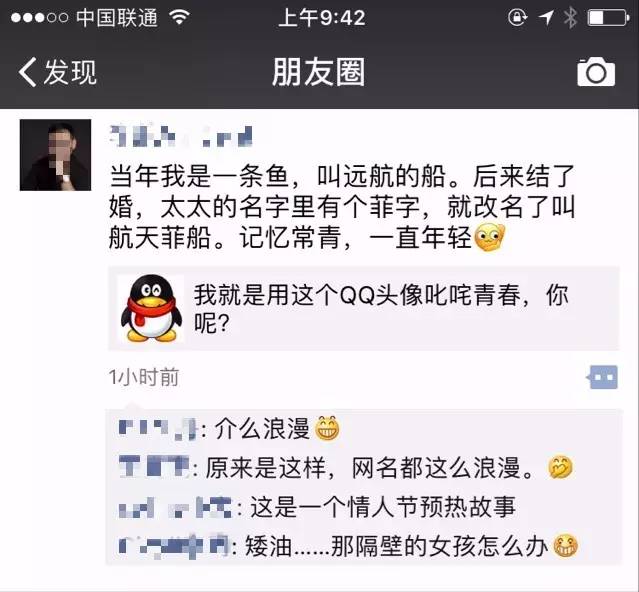Tap the 朋友圈 title bar
The width and height of the screenshot is (639, 592).
(x=319, y=72)
